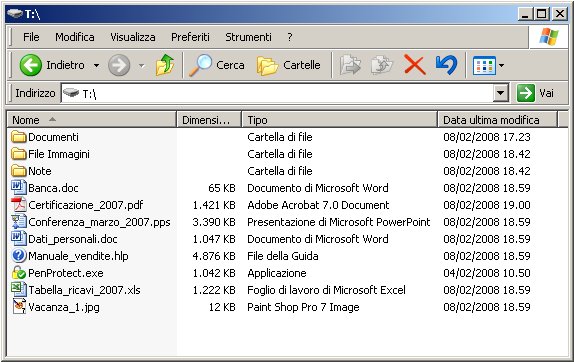Select Vacanza_1.jpg image icon
Image resolution: width=574 pixels, height=362 pixels.
[x=19, y=307]
